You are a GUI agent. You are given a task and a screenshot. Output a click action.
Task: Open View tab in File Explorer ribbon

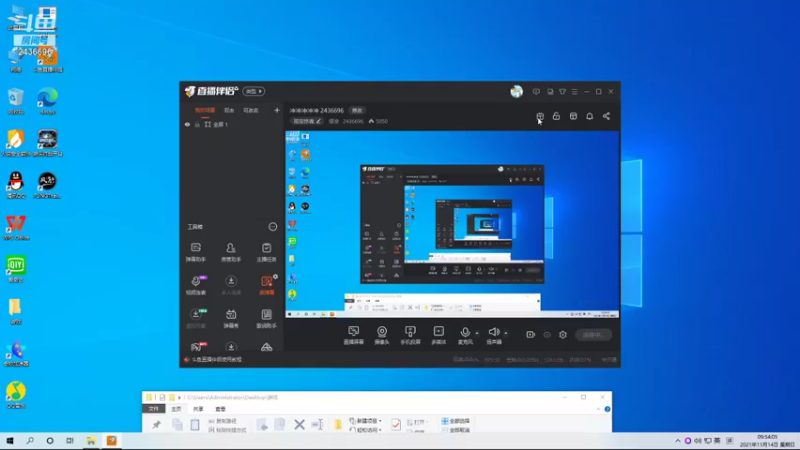pos(220,409)
